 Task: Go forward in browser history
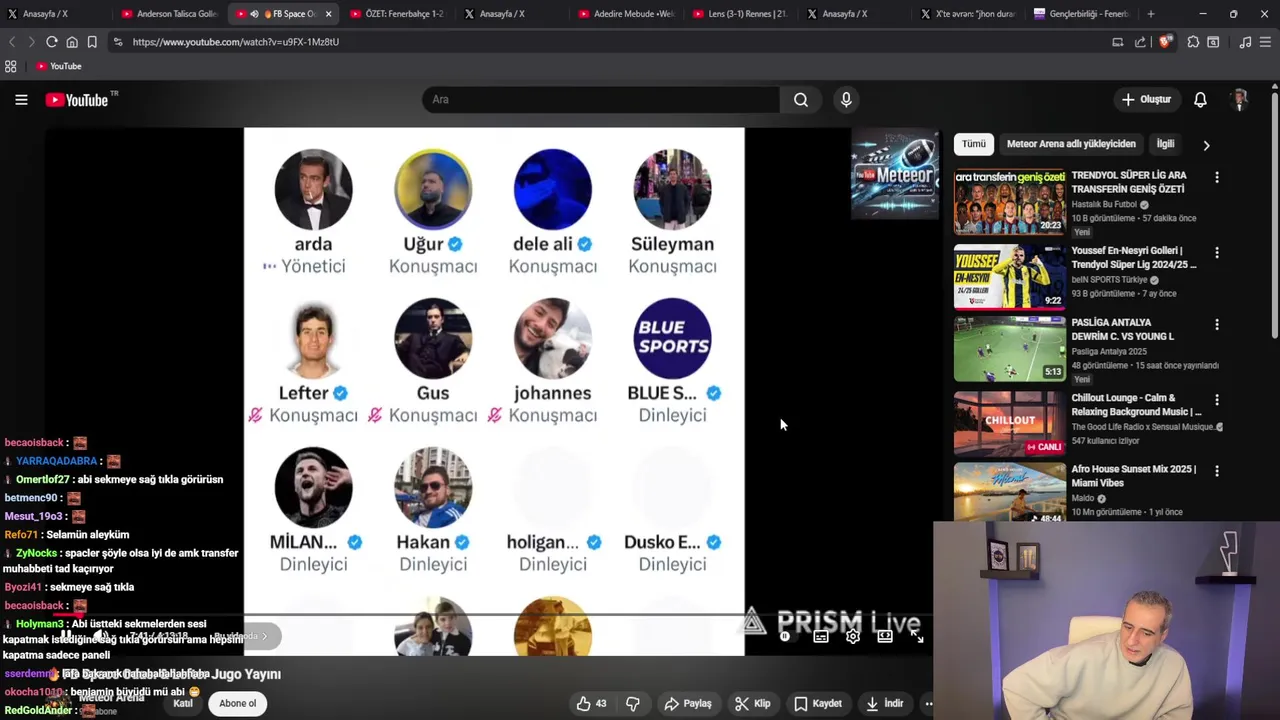(31, 42)
